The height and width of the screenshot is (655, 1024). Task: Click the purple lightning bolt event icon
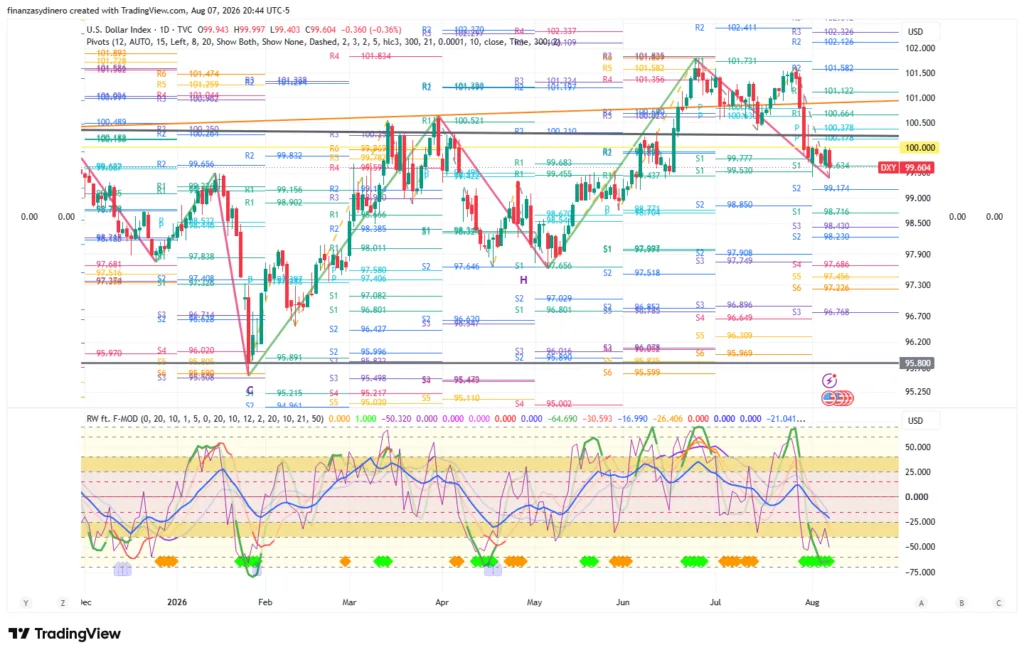click(x=829, y=380)
